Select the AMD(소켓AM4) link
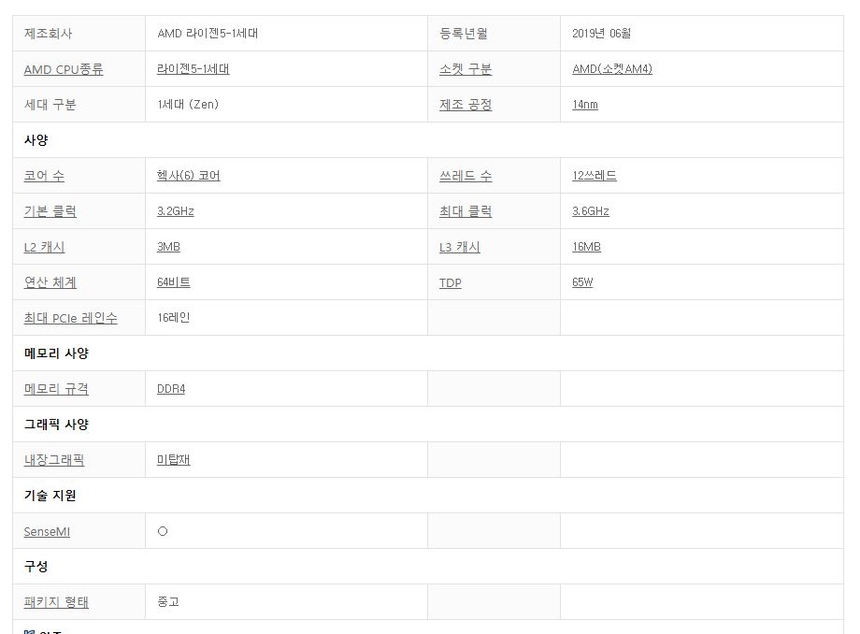860x634 pixels. tap(612, 70)
